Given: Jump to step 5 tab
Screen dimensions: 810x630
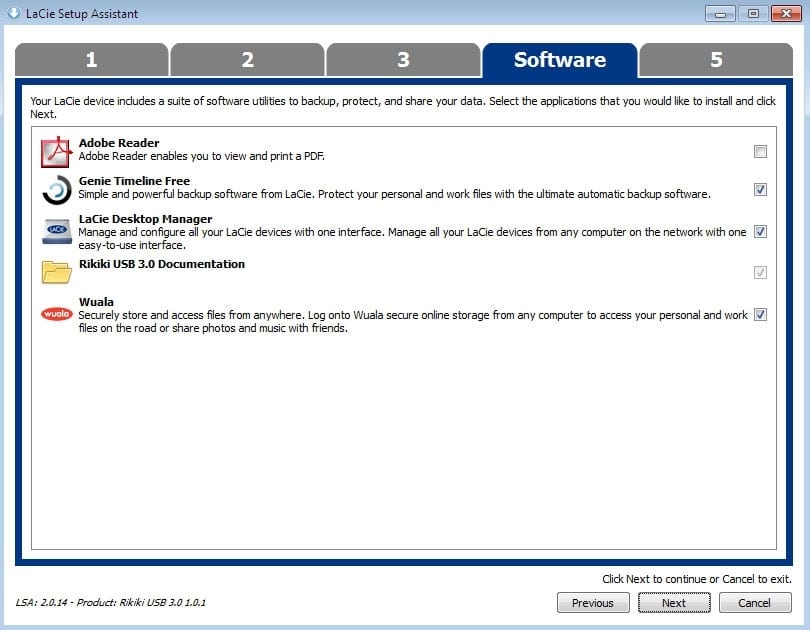Looking at the screenshot, I should click(716, 60).
